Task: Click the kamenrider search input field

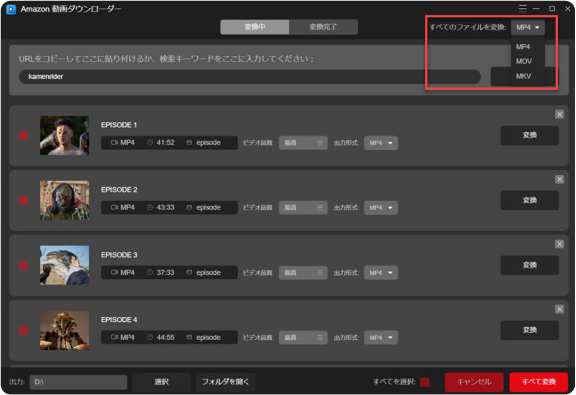Action: 250,76
